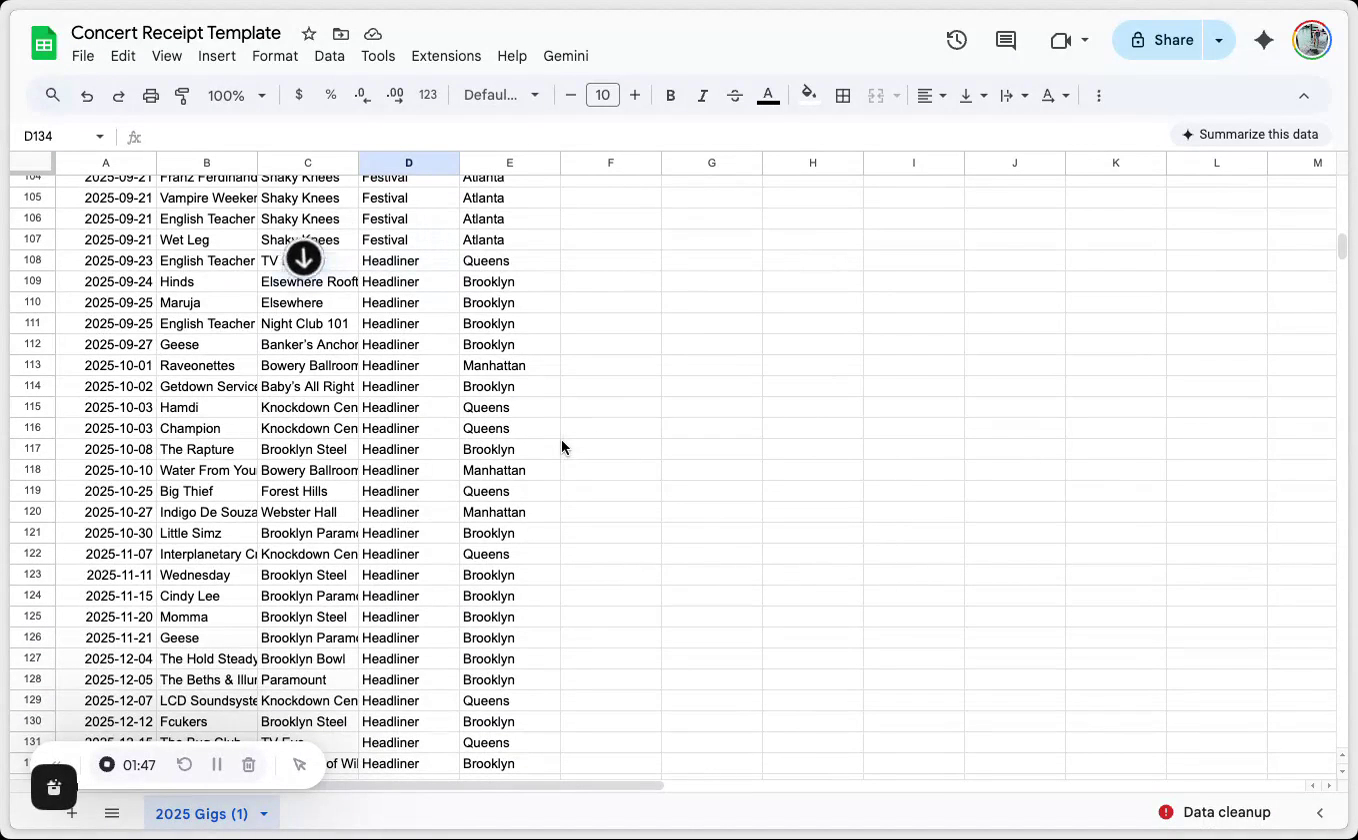Open the Insert menu

[217, 56]
